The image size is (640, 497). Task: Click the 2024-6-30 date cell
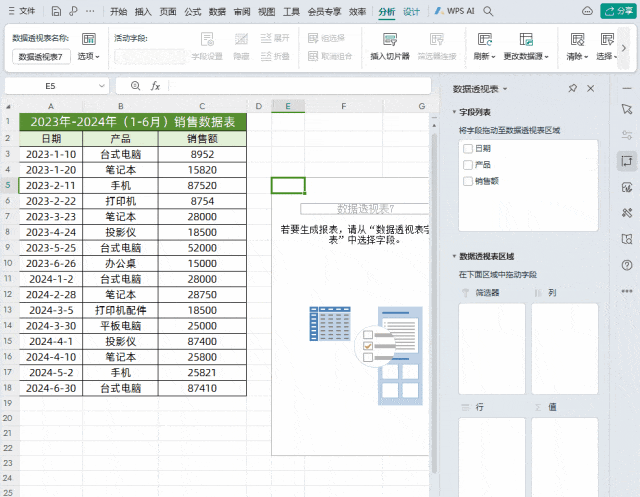coord(51,388)
